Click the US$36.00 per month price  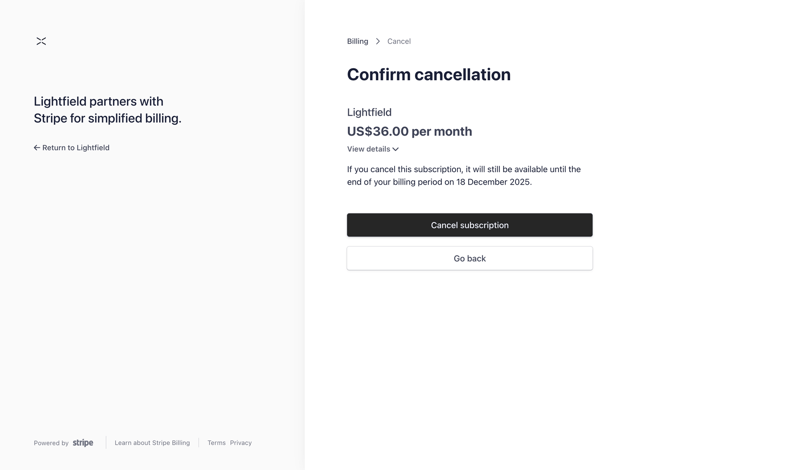409,131
